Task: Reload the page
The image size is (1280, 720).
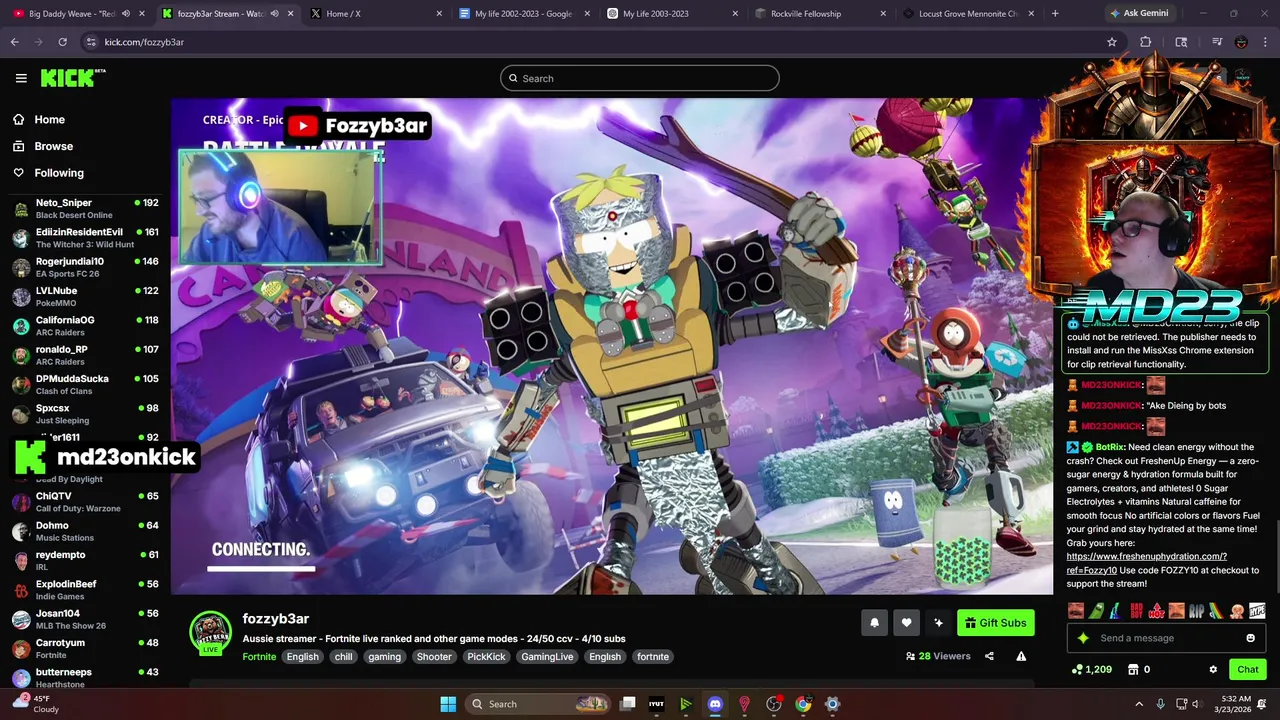Action: pyautogui.click(x=62, y=42)
